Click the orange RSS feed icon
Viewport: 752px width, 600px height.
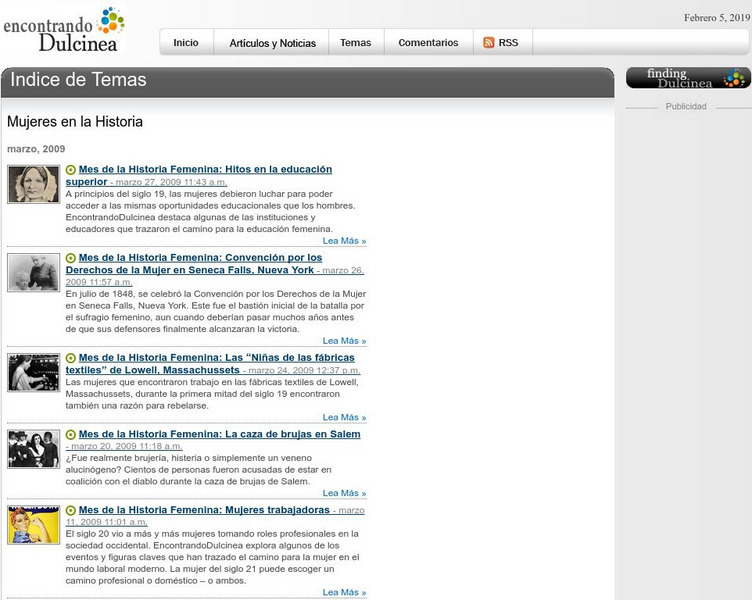(x=489, y=43)
